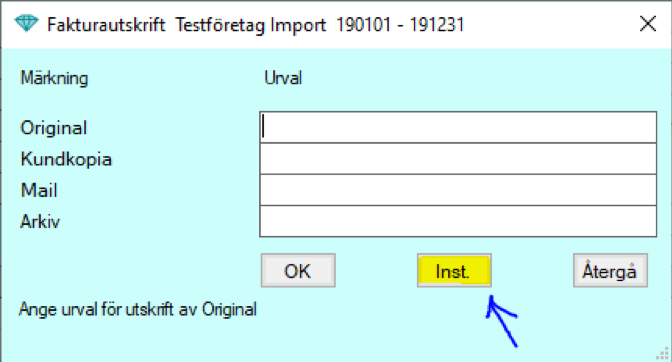Viewport: 672px width, 362px height.
Task: Click the Fakturautskrift Testföretag Import title text
Action: 186,25
